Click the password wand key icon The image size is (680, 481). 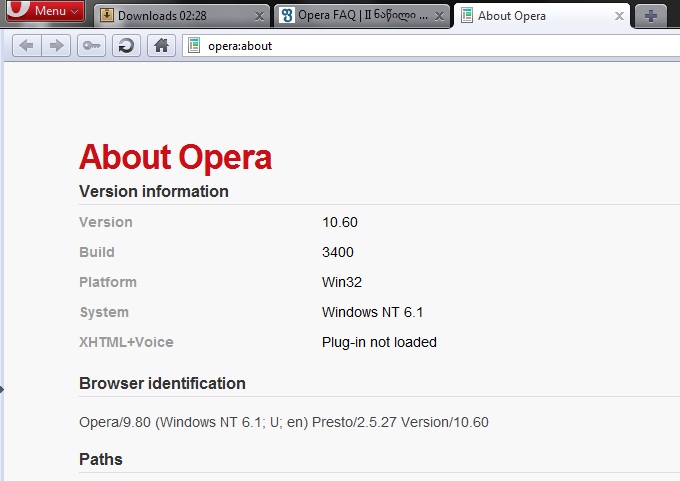click(91, 45)
